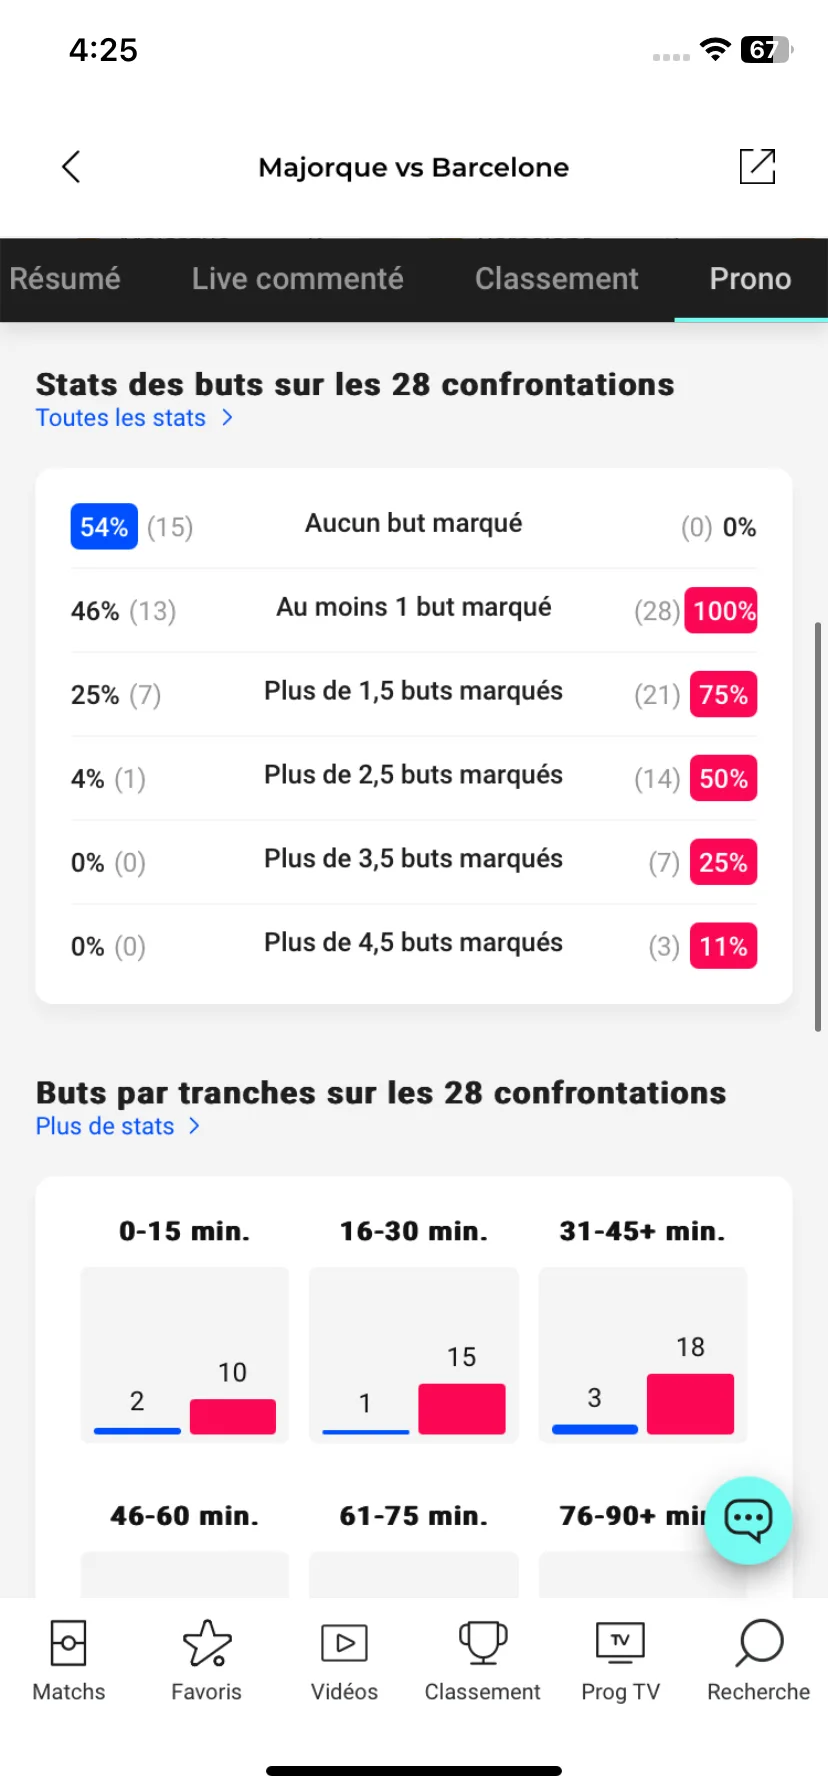Expand chevron next to Toutes les stats
Screen dimensions: 828x1792
(228, 418)
